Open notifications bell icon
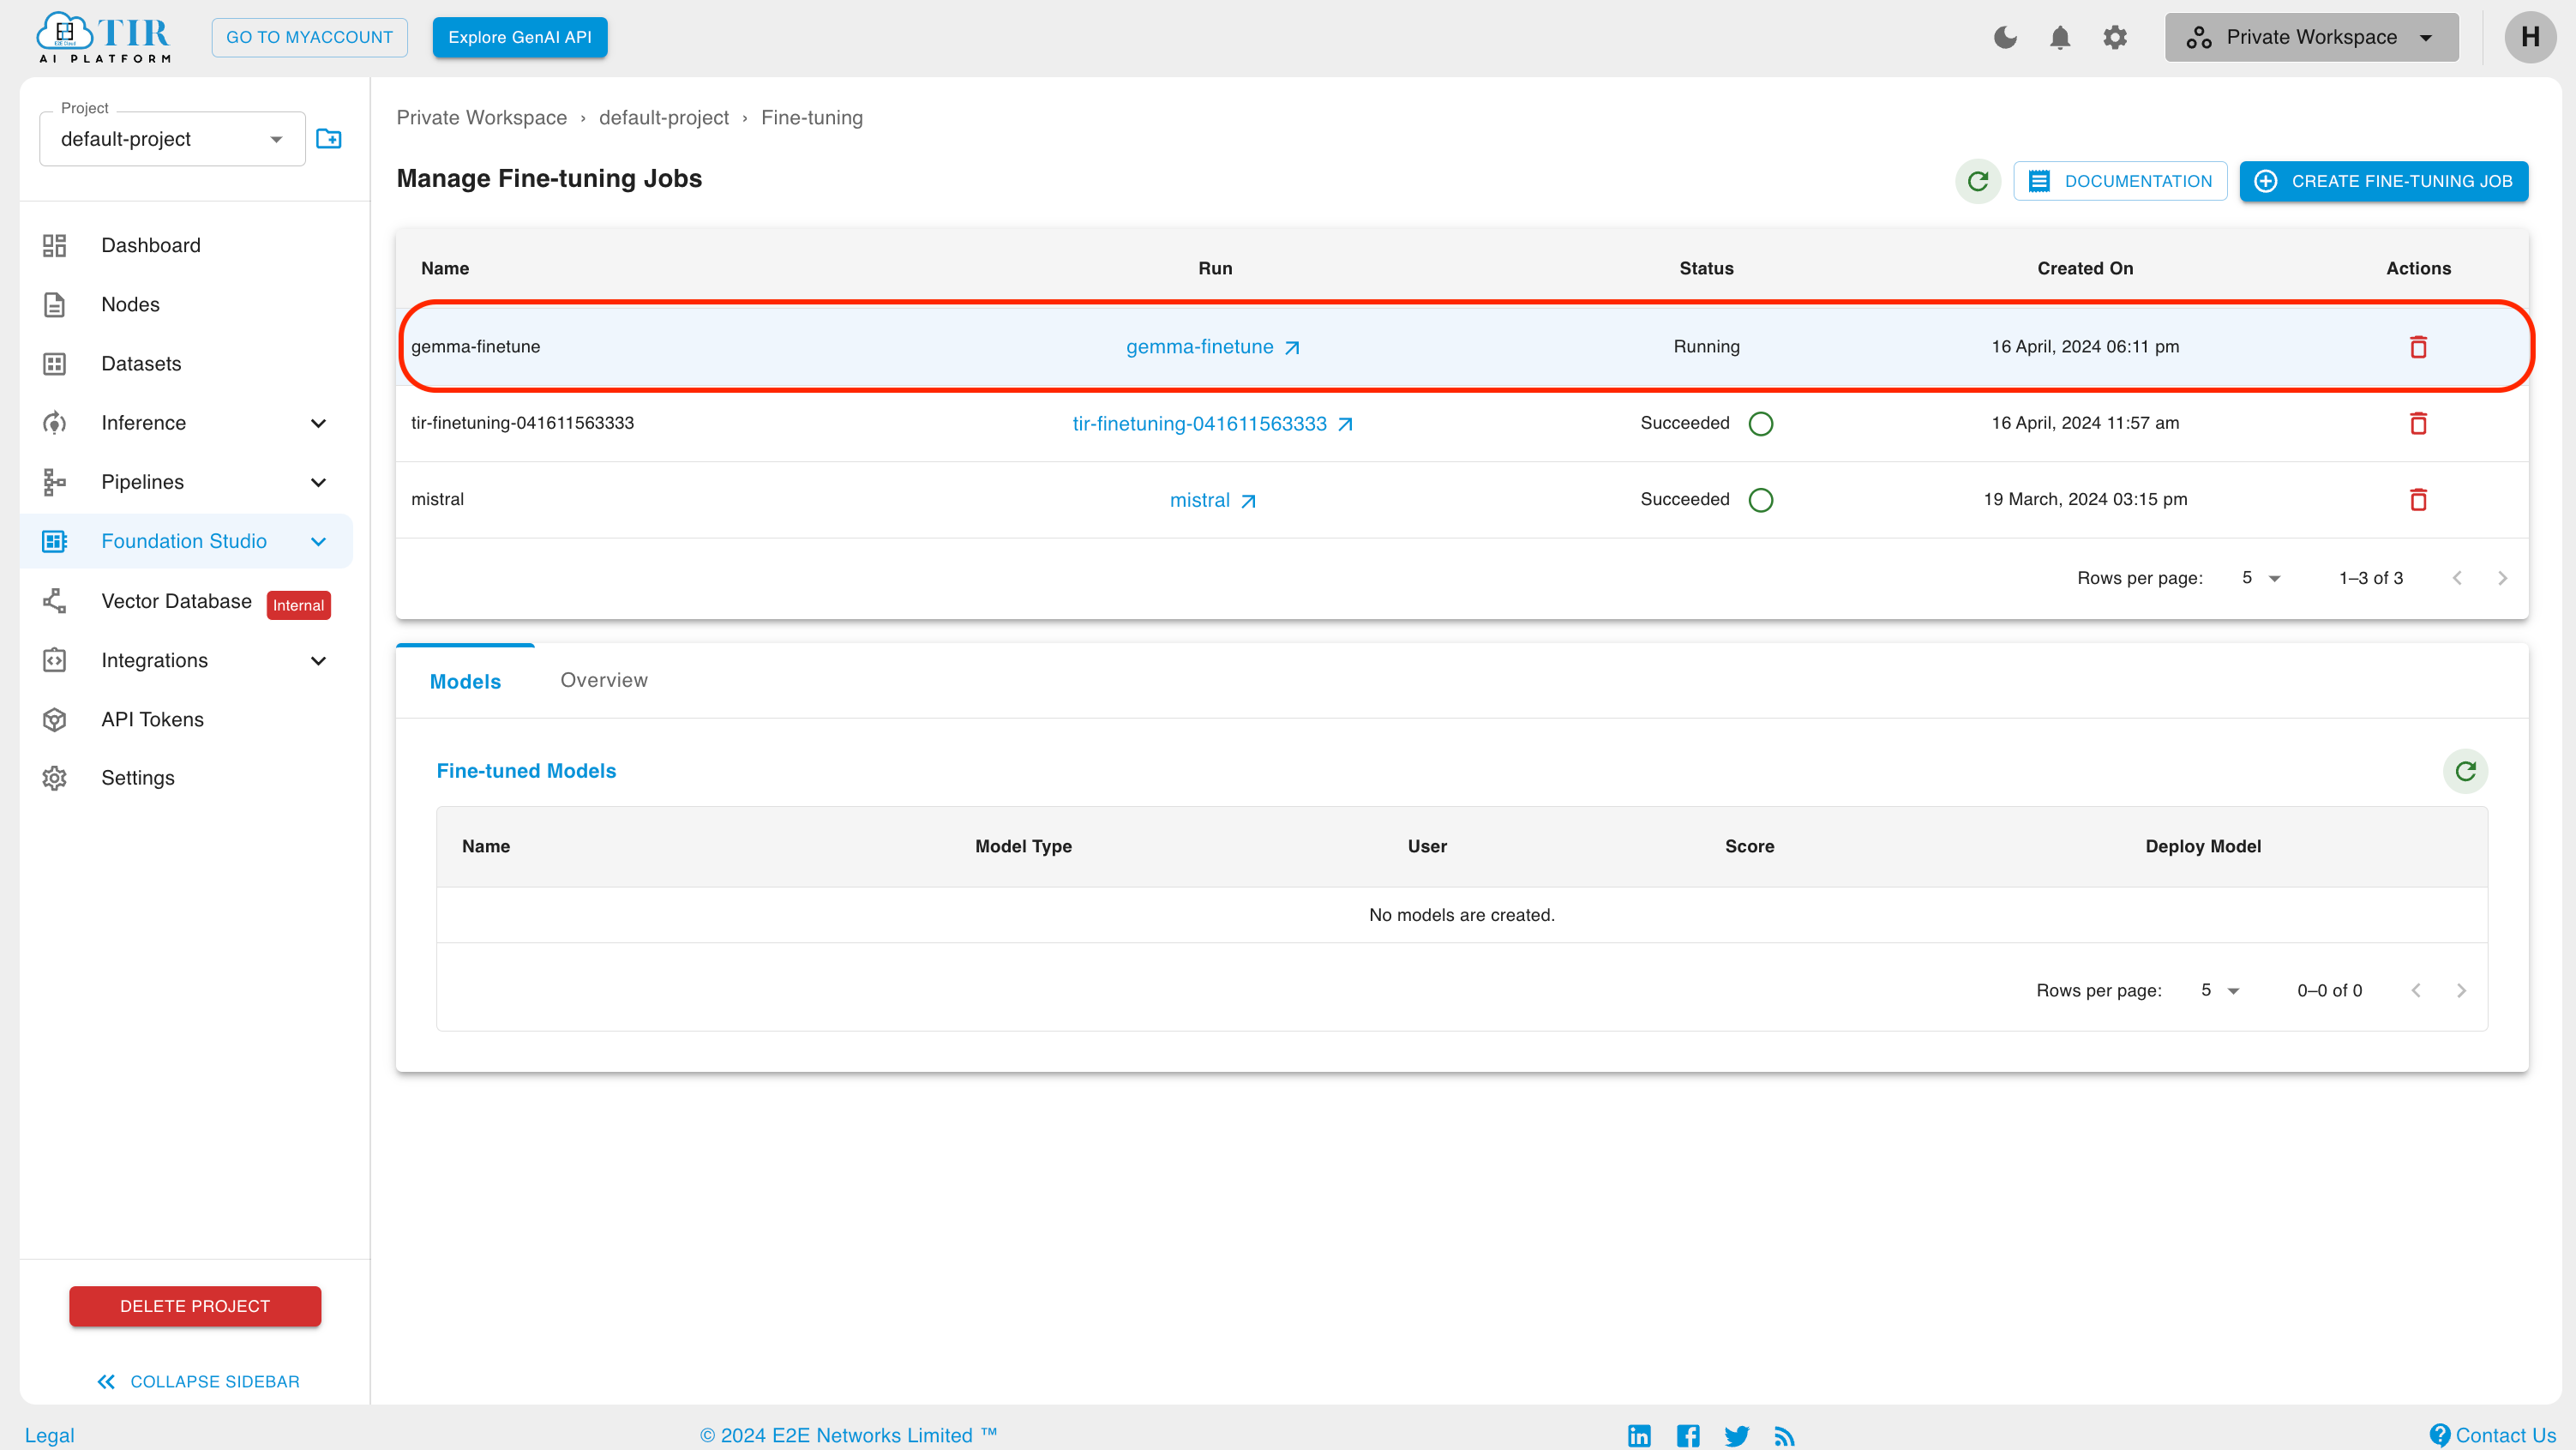 click(2060, 37)
